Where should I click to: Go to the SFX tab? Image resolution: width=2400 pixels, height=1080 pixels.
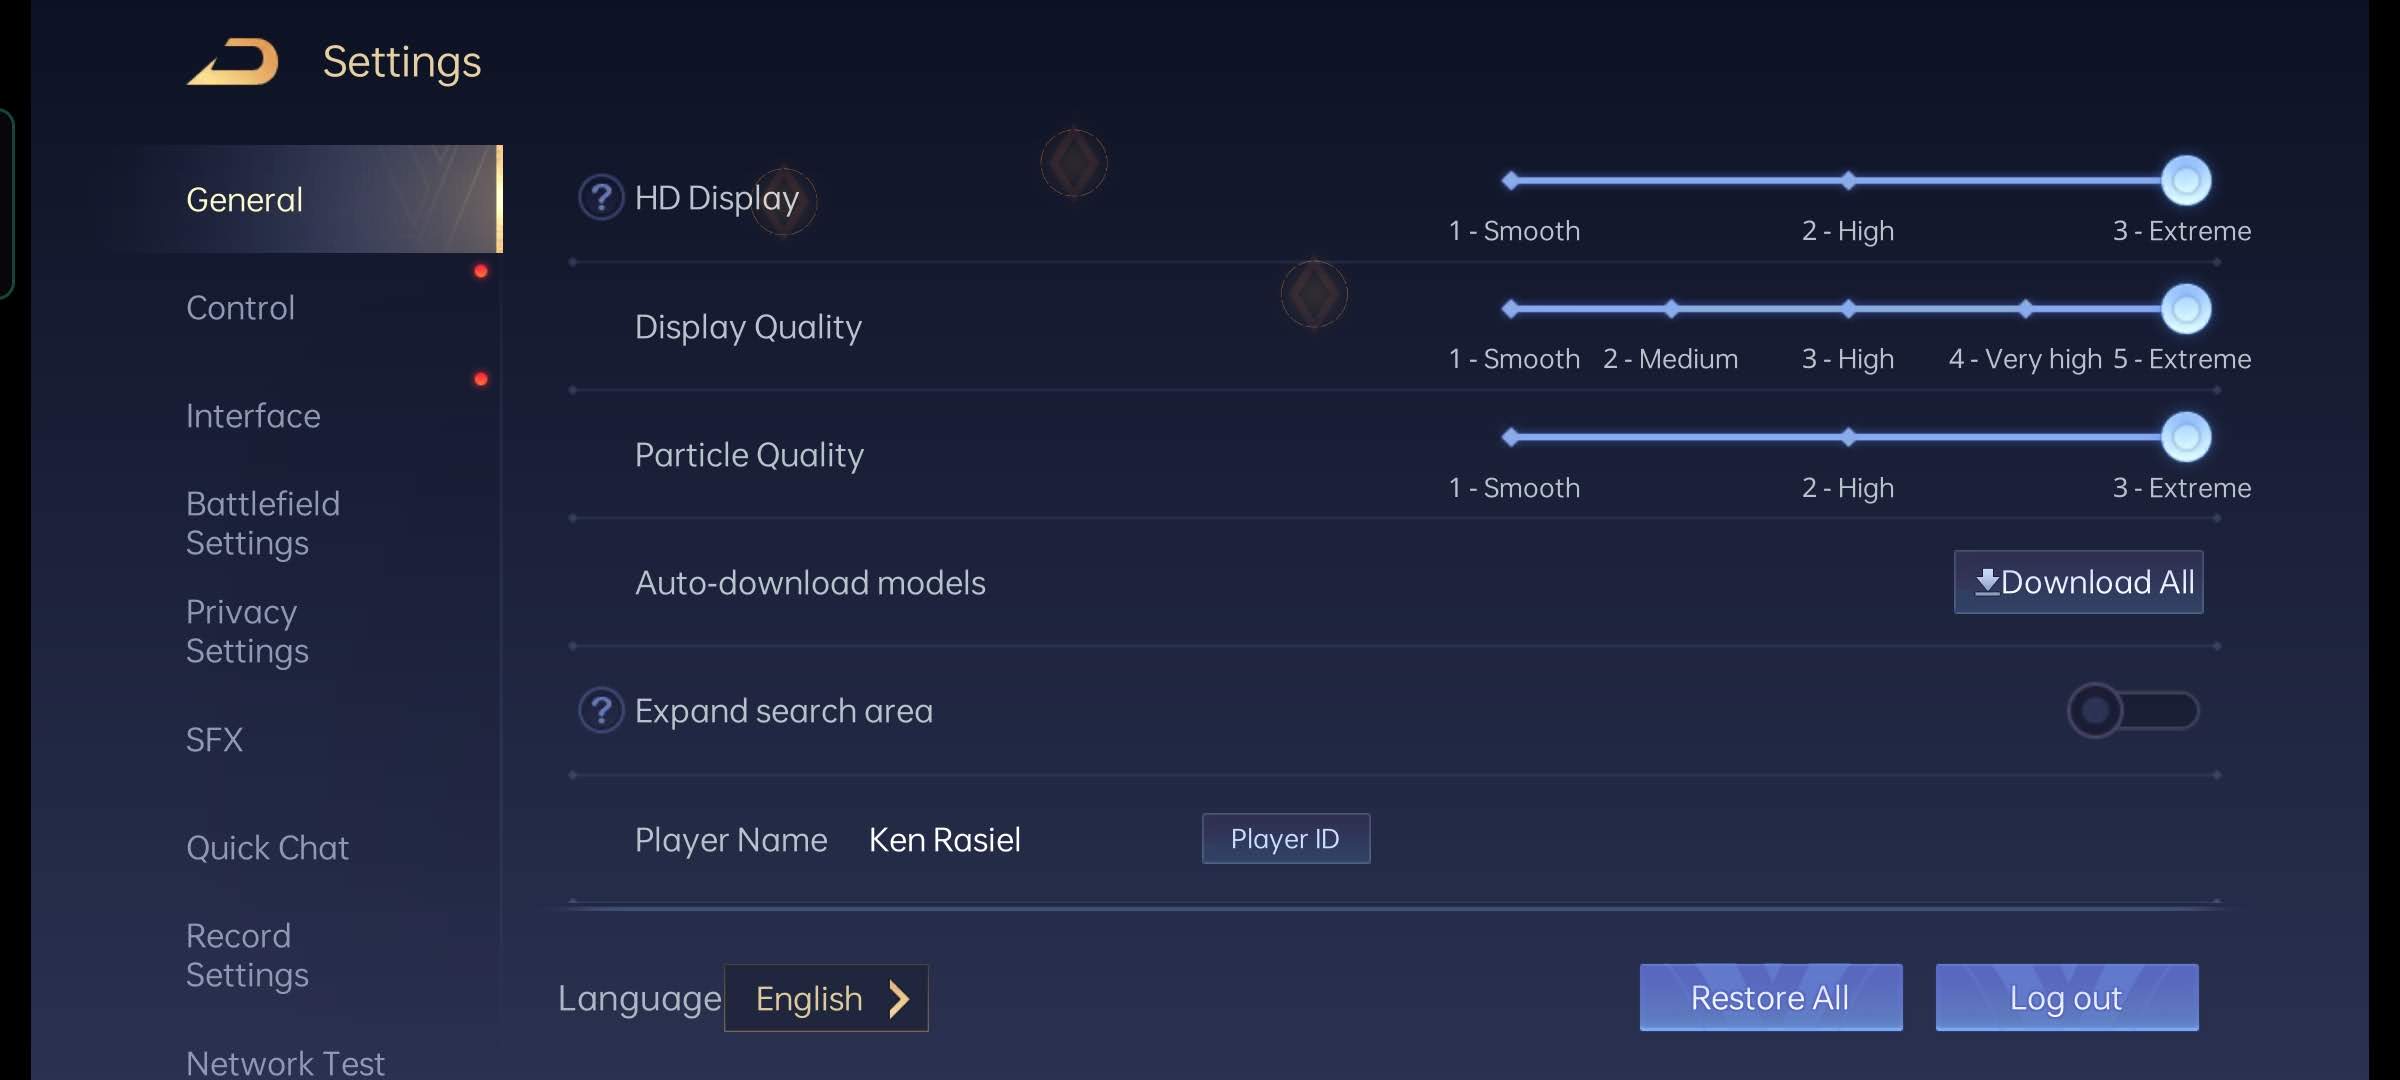click(215, 740)
